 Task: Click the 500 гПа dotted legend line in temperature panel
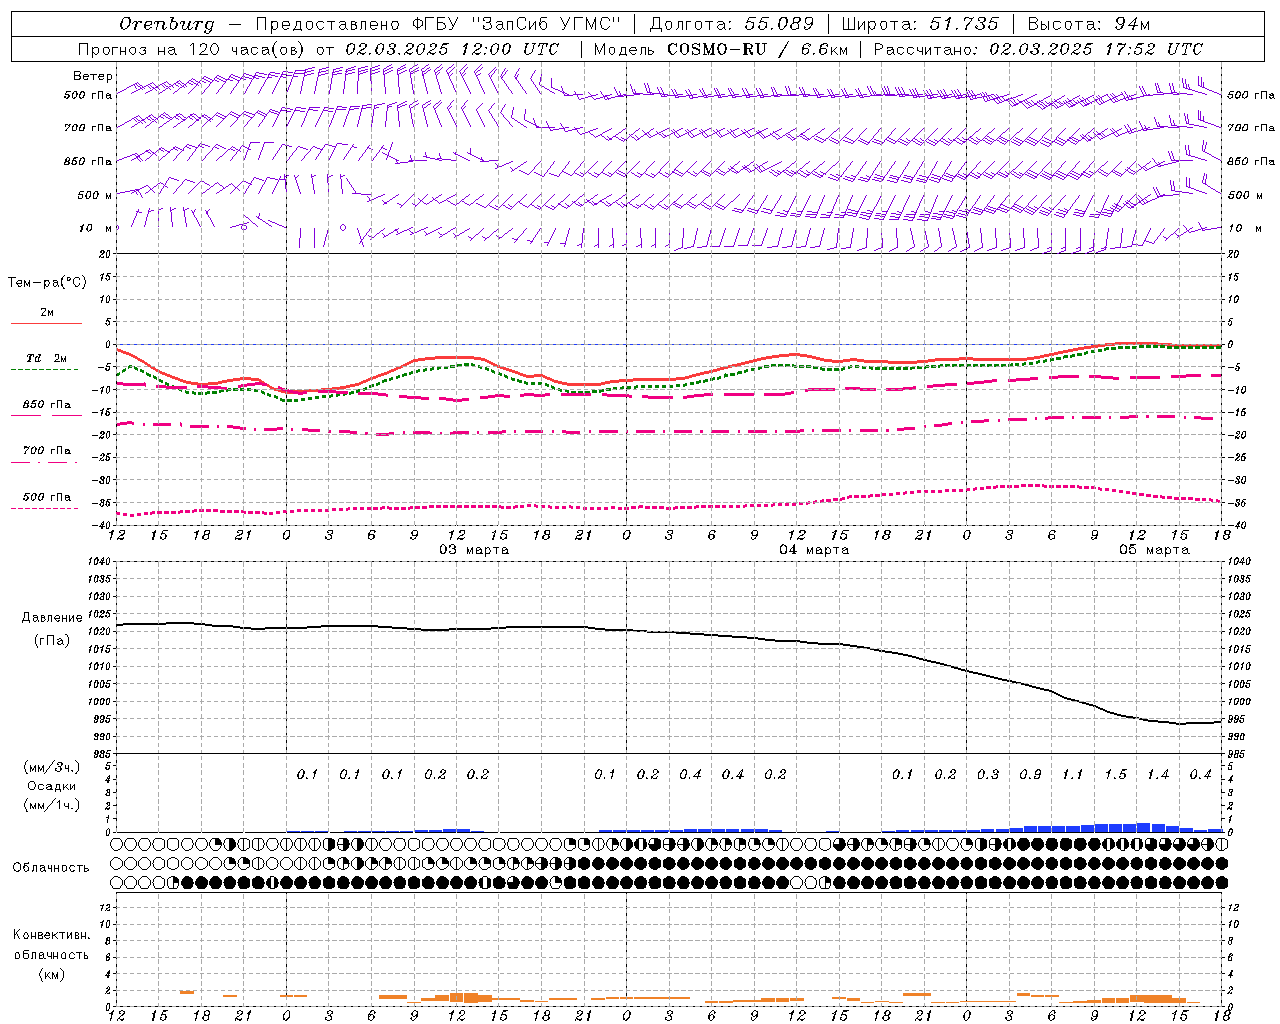tap(46, 508)
